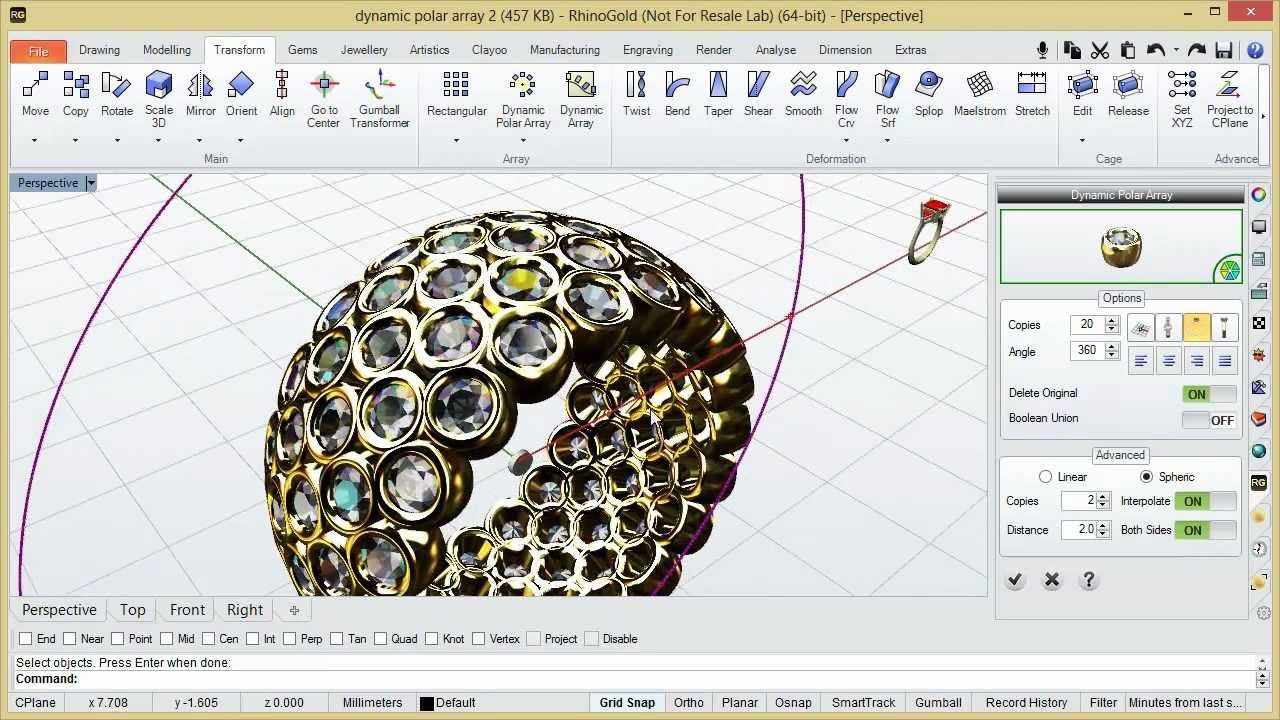Enable the Near osnap checkbox

(69, 638)
